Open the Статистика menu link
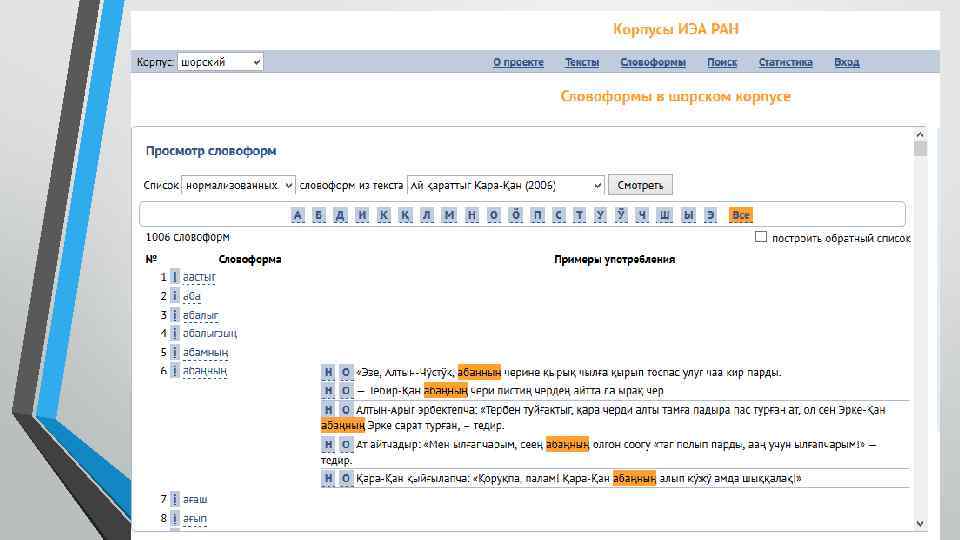The width and height of the screenshot is (960, 540). coord(786,62)
